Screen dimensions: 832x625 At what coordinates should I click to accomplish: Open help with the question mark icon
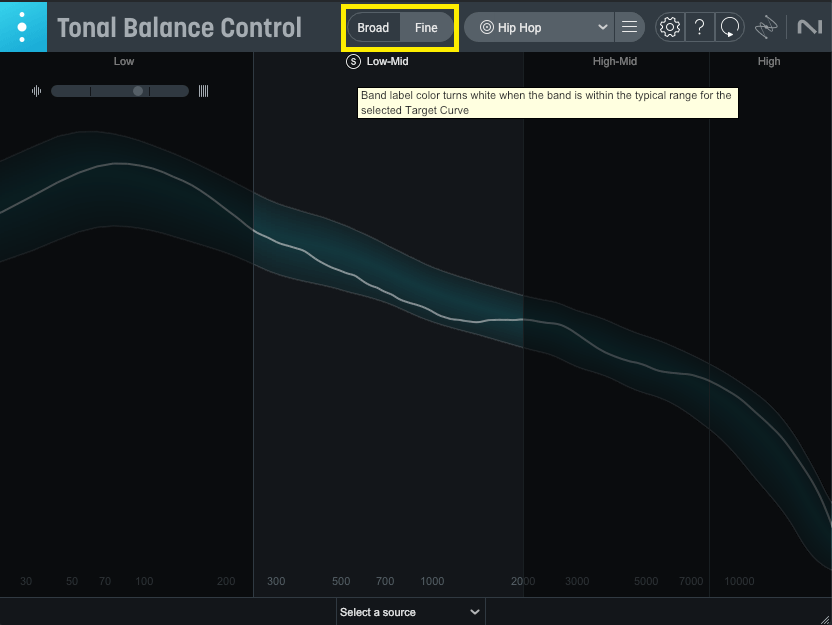pos(700,27)
